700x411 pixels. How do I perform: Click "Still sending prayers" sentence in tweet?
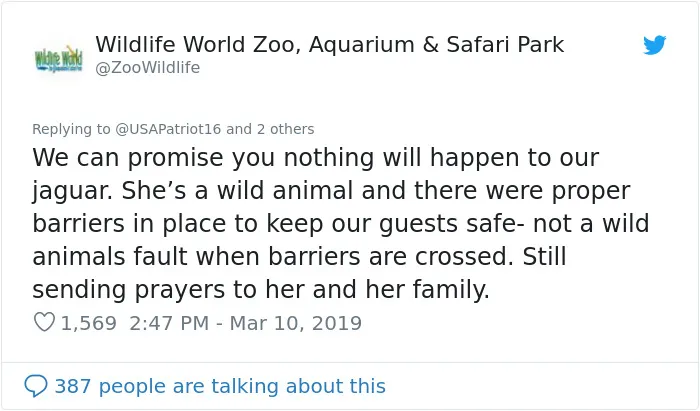point(299,273)
